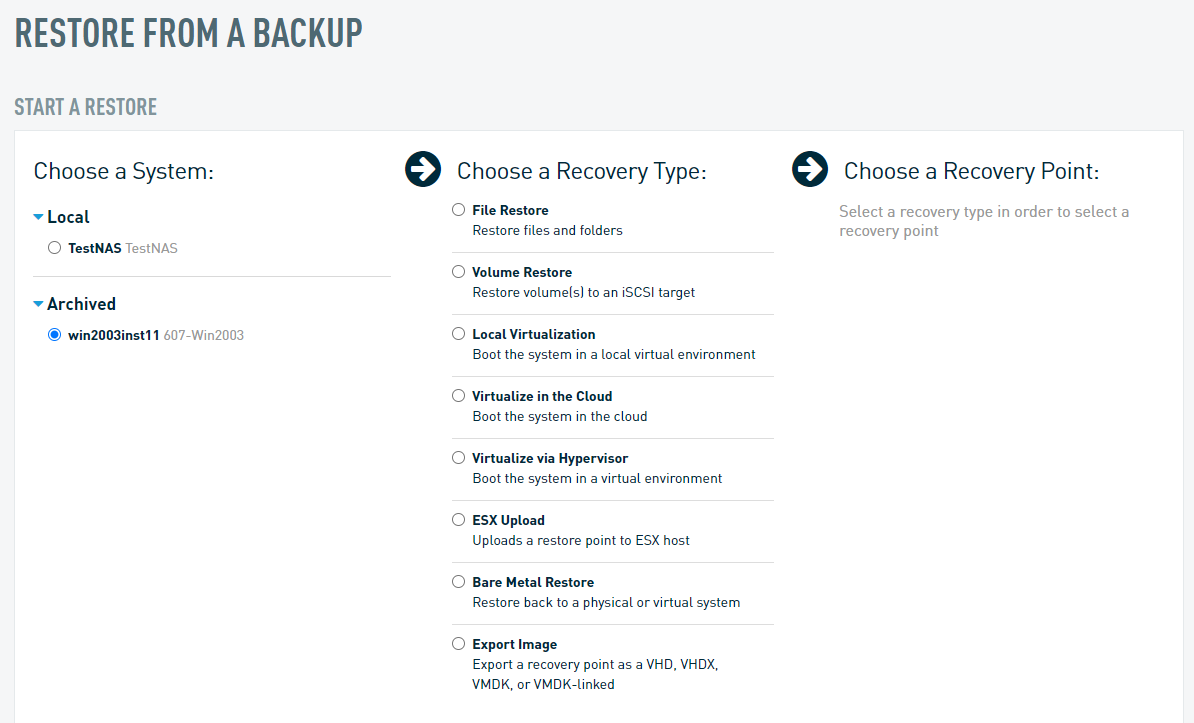This screenshot has width=1194, height=723.
Task: Select the TestNAS system radio button
Action: (x=54, y=247)
